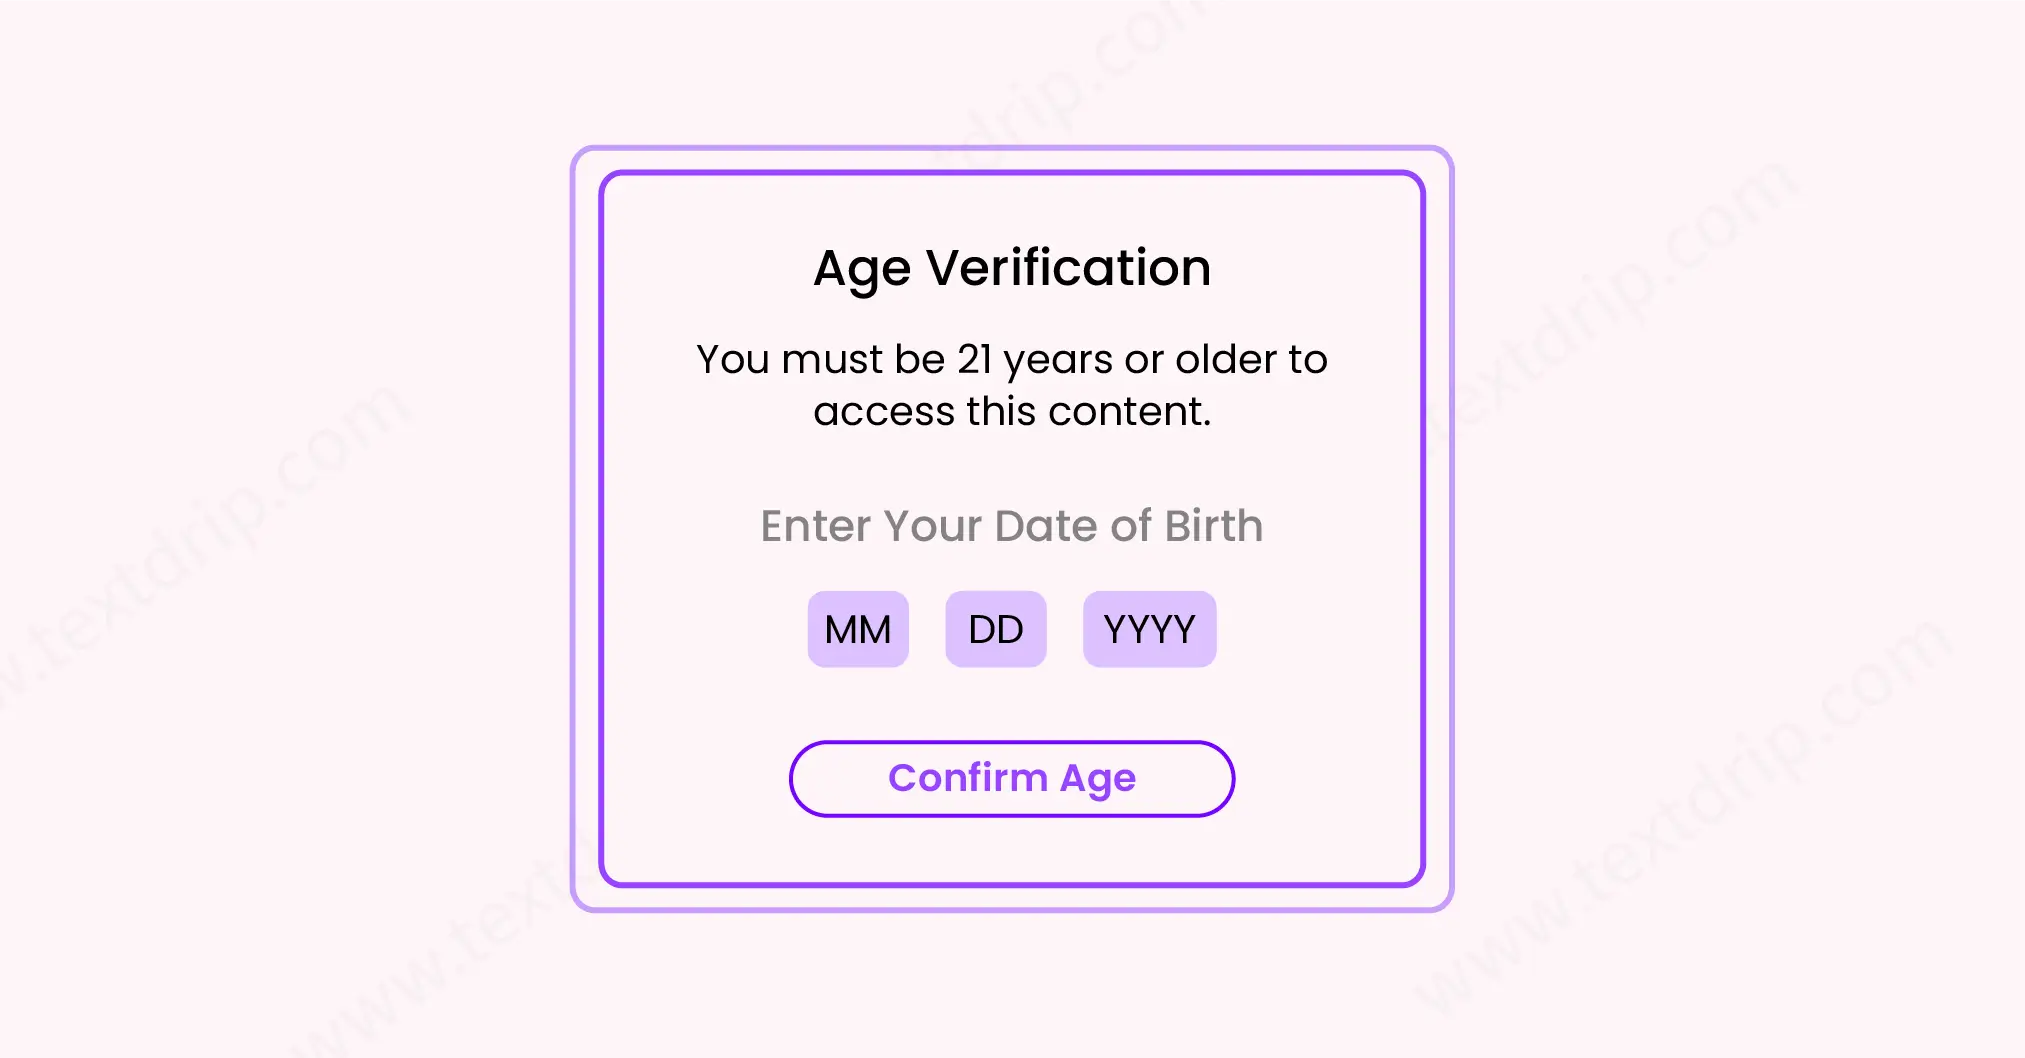Click the MM month input field

pyautogui.click(x=858, y=629)
